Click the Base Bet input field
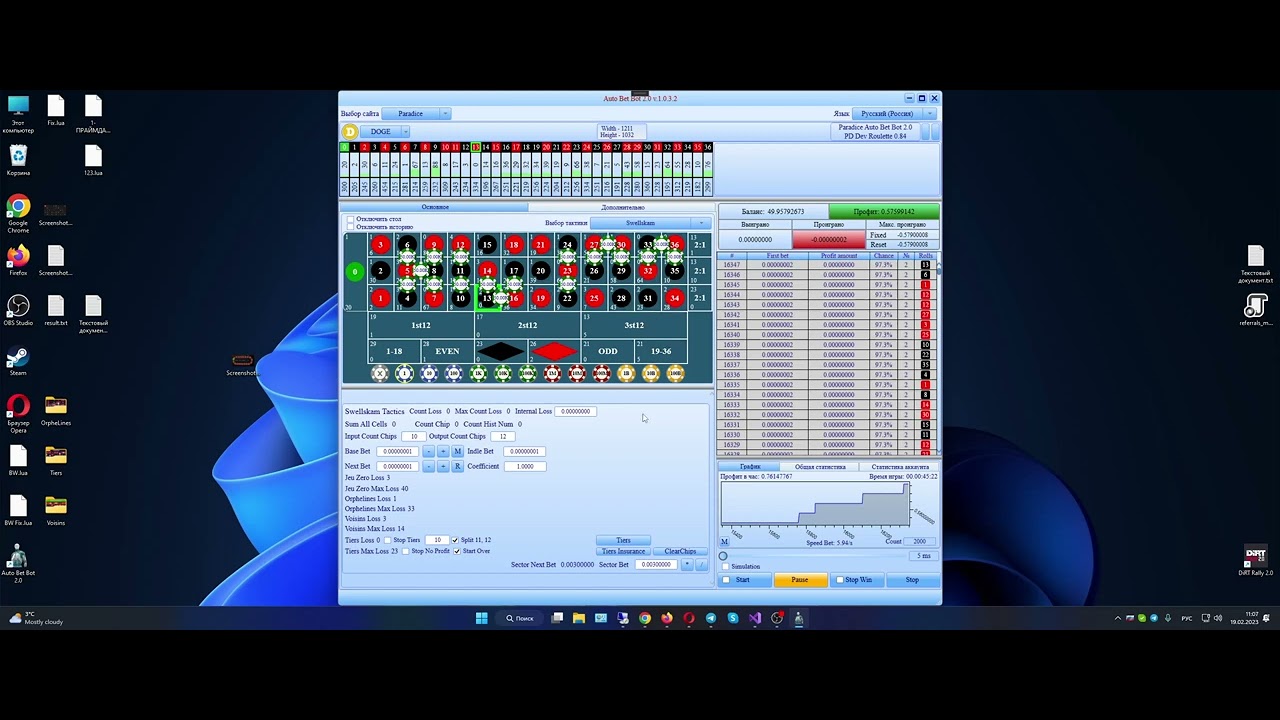This screenshot has width=1280, height=720. pos(397,452)
